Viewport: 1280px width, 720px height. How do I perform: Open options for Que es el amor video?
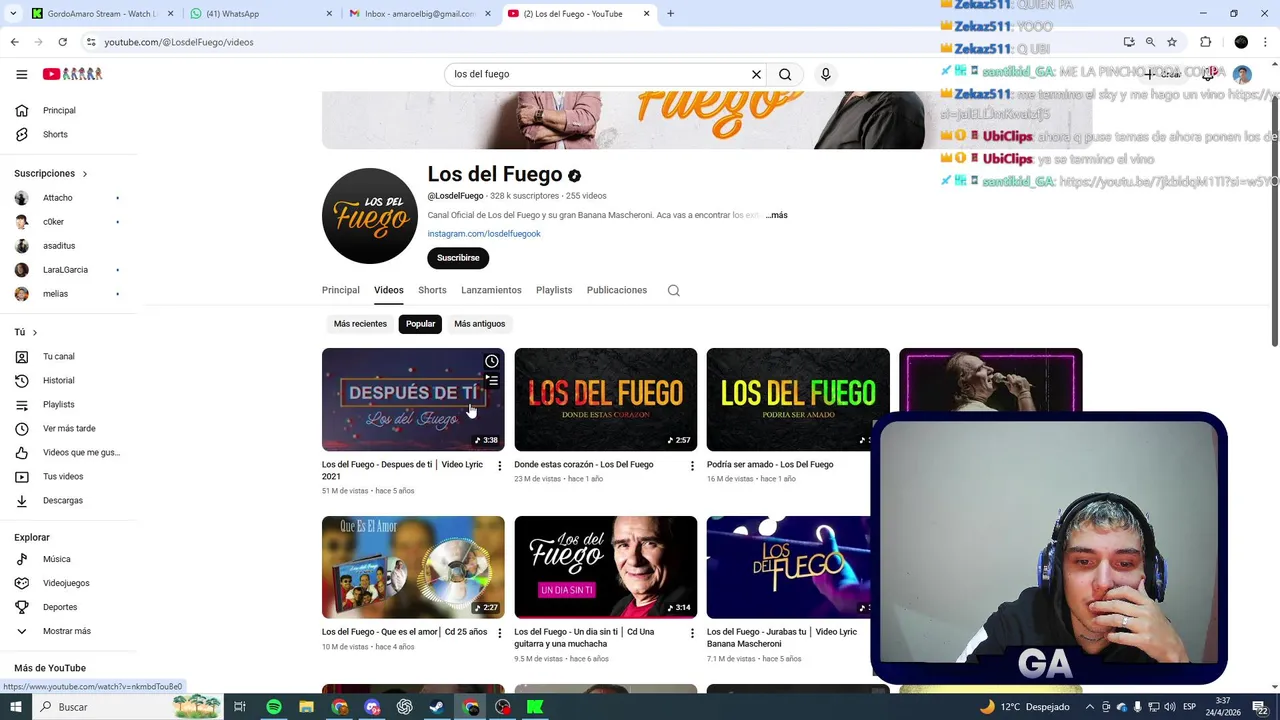click(499, 634)
